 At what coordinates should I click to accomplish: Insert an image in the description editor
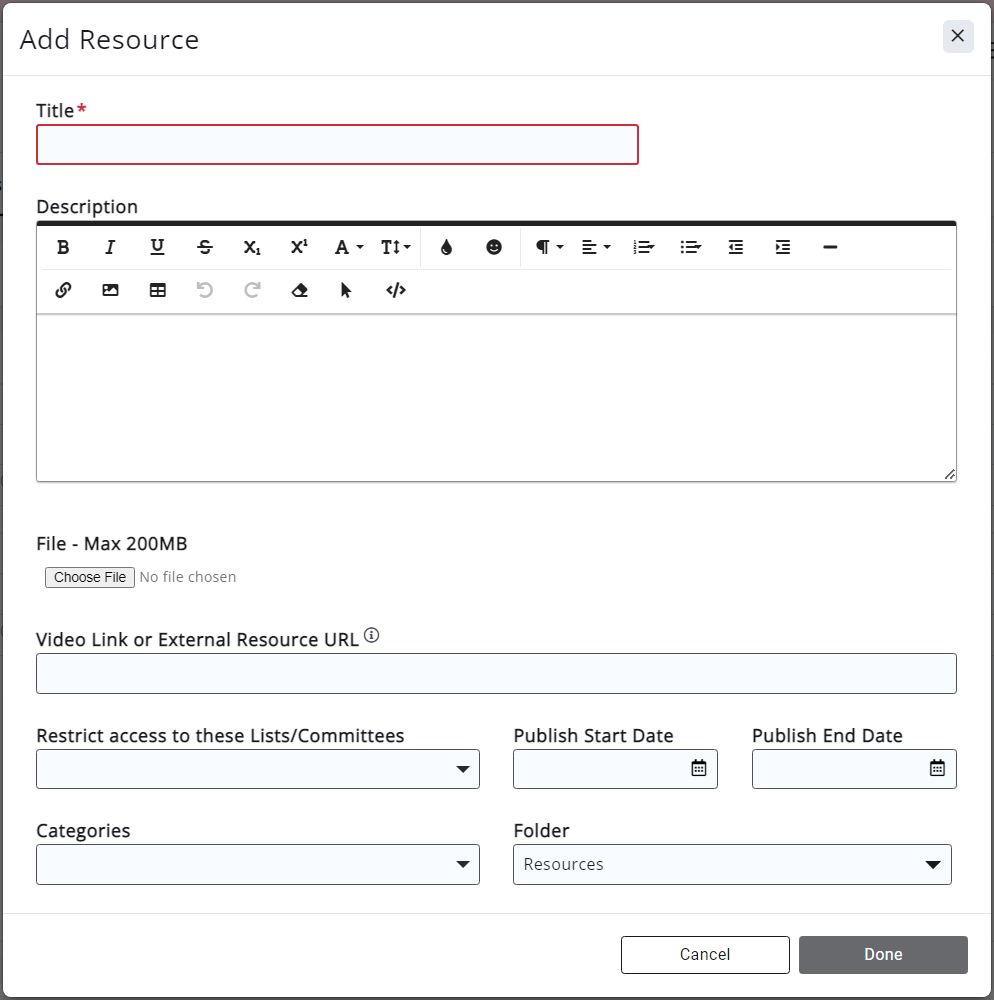[x=110, y=290]
